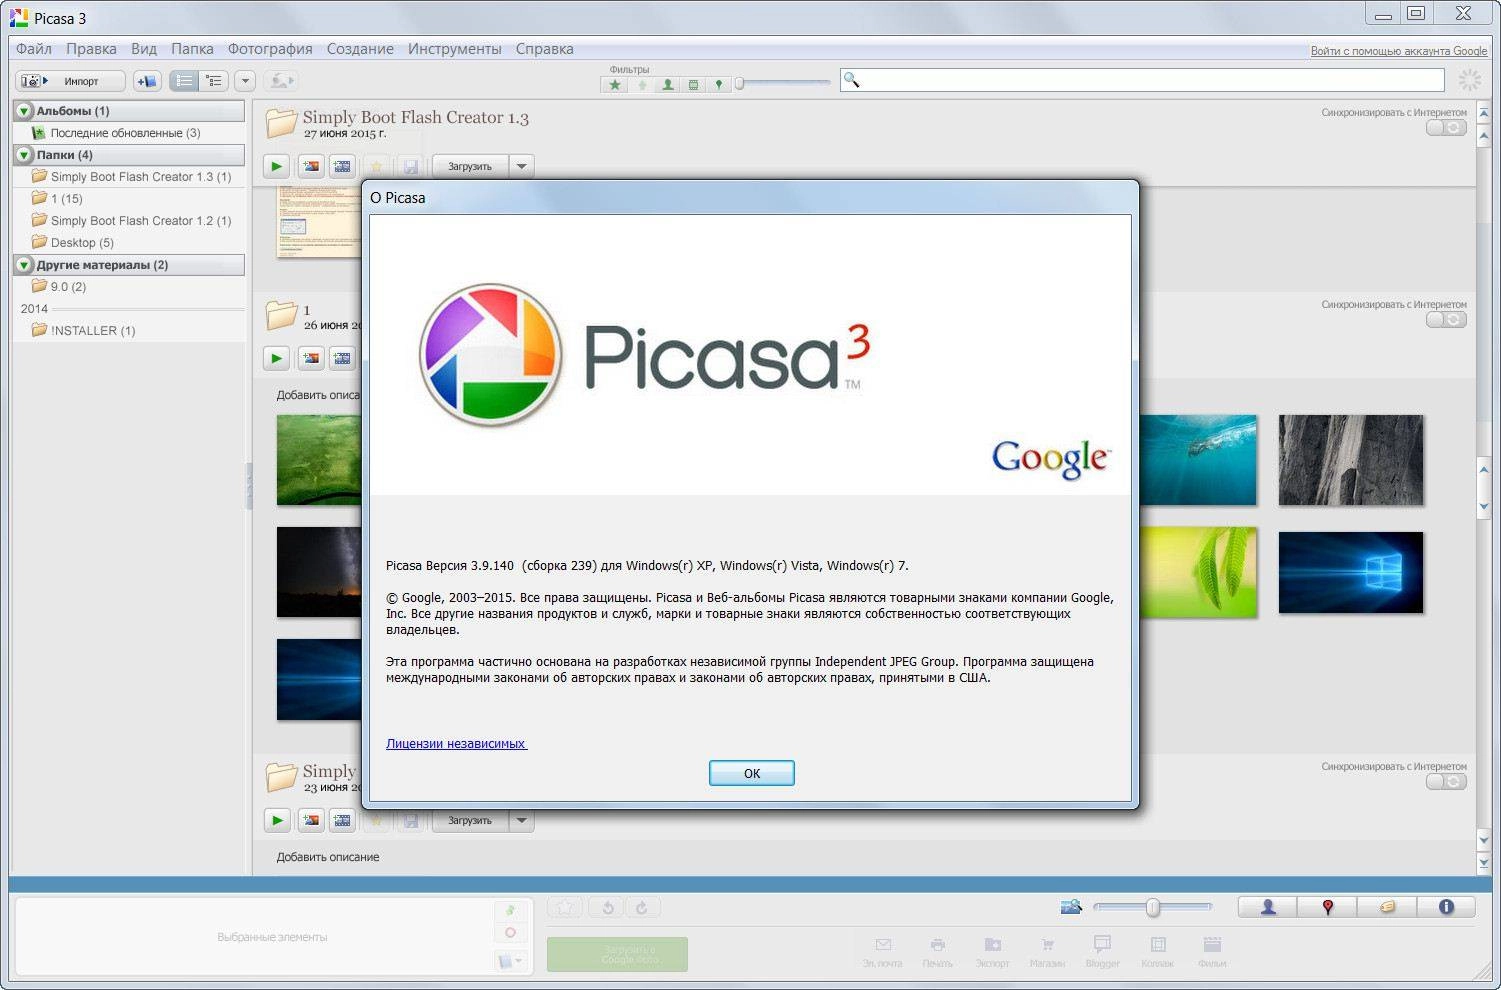Open the Файл menu
The height and width of the screenshot is (990, 1501).
click(34, 49)
